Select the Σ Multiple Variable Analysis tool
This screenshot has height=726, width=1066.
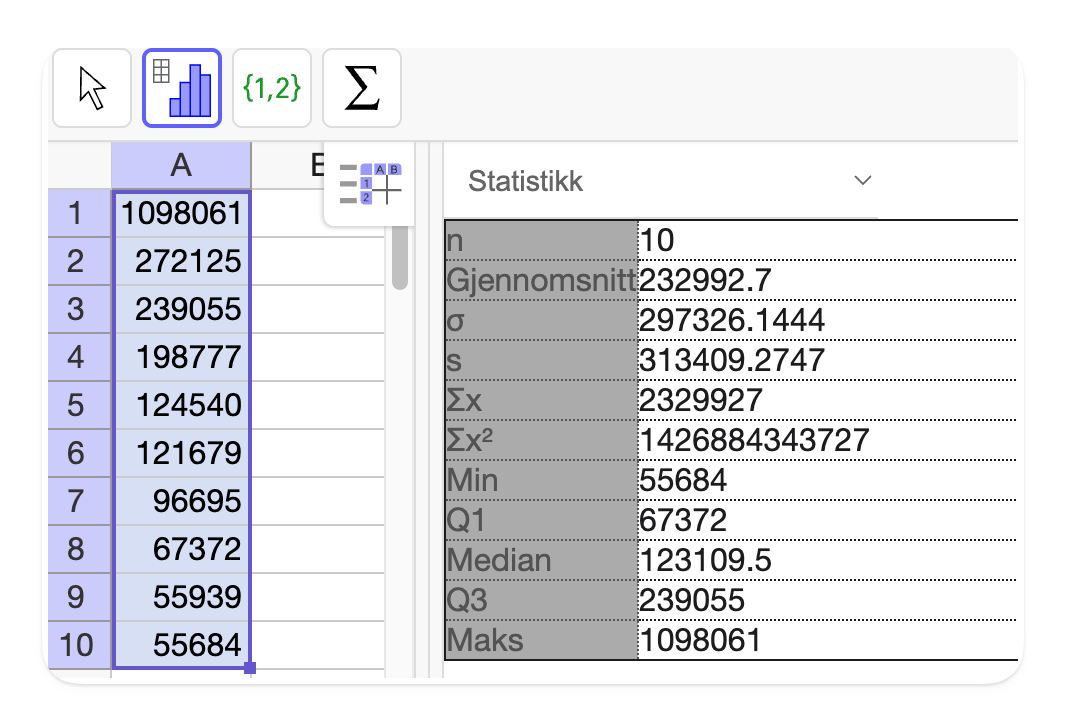tap(361, 88)
